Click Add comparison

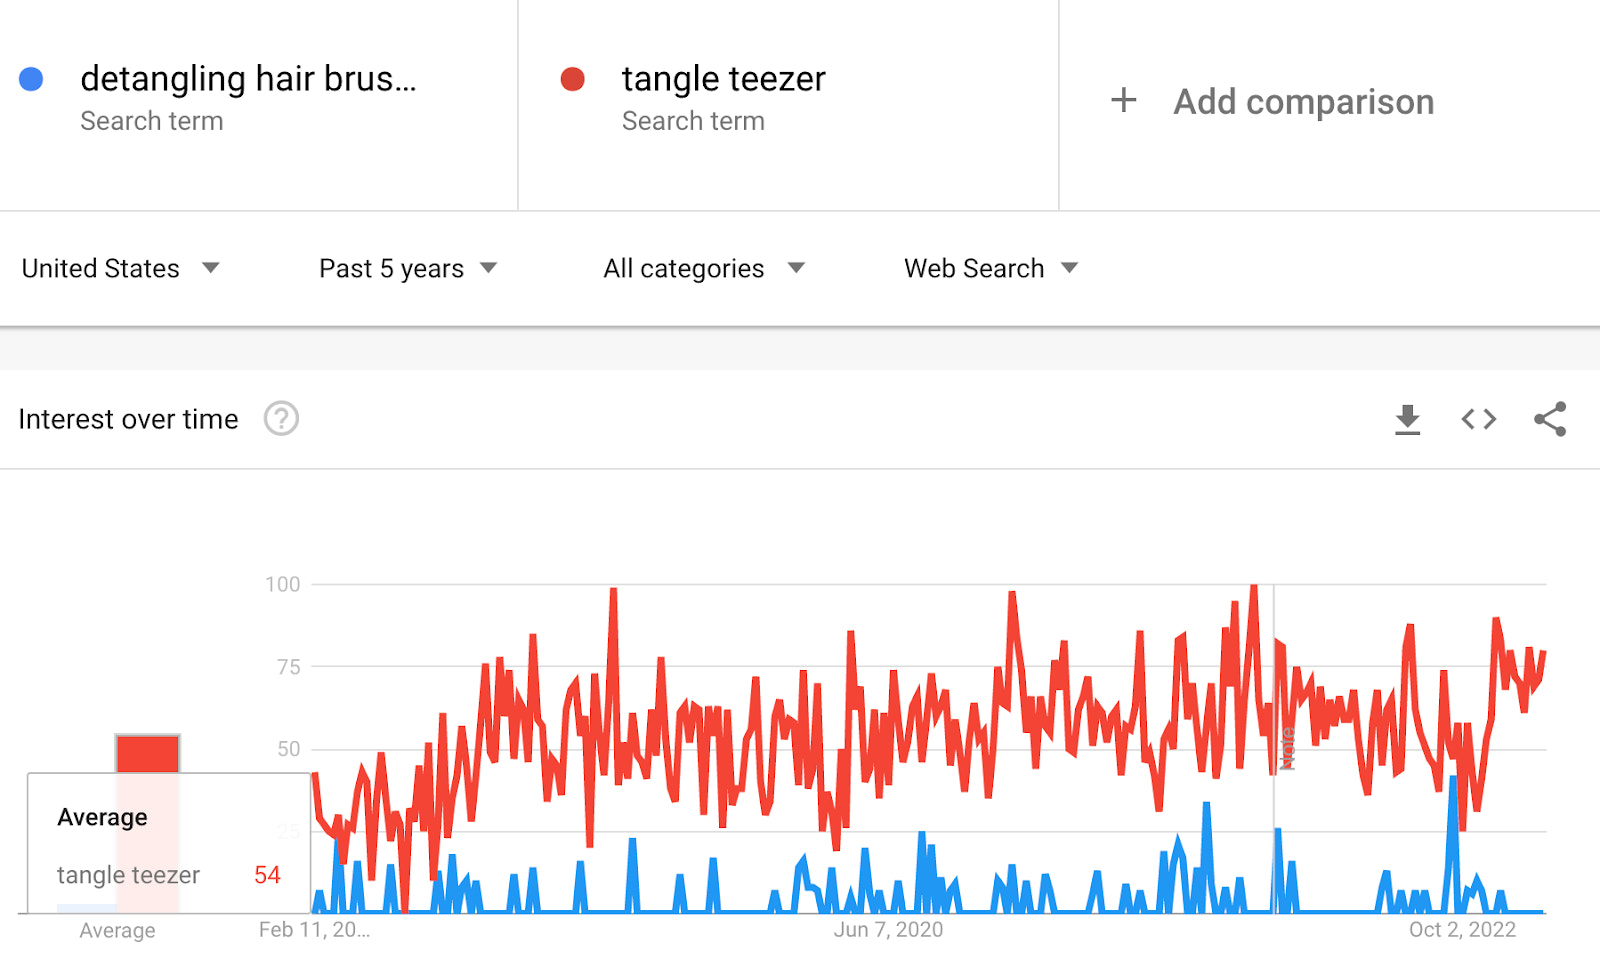tap(1303, 100)
